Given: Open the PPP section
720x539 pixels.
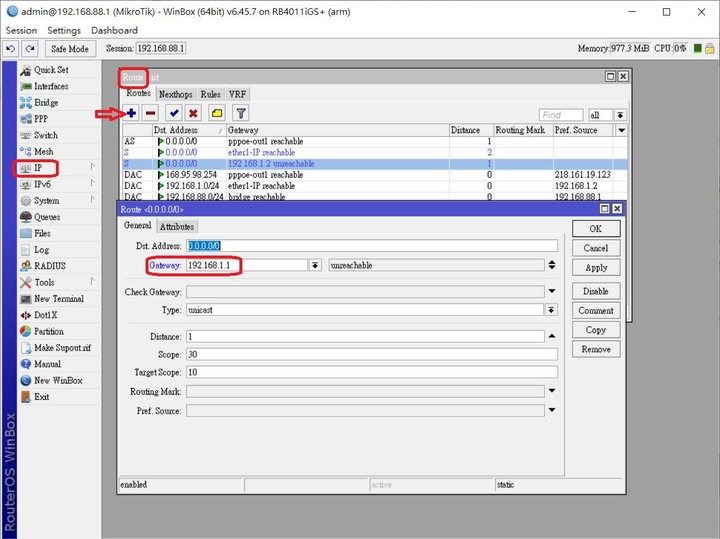Looking at the screenshot, I should 40,119.
